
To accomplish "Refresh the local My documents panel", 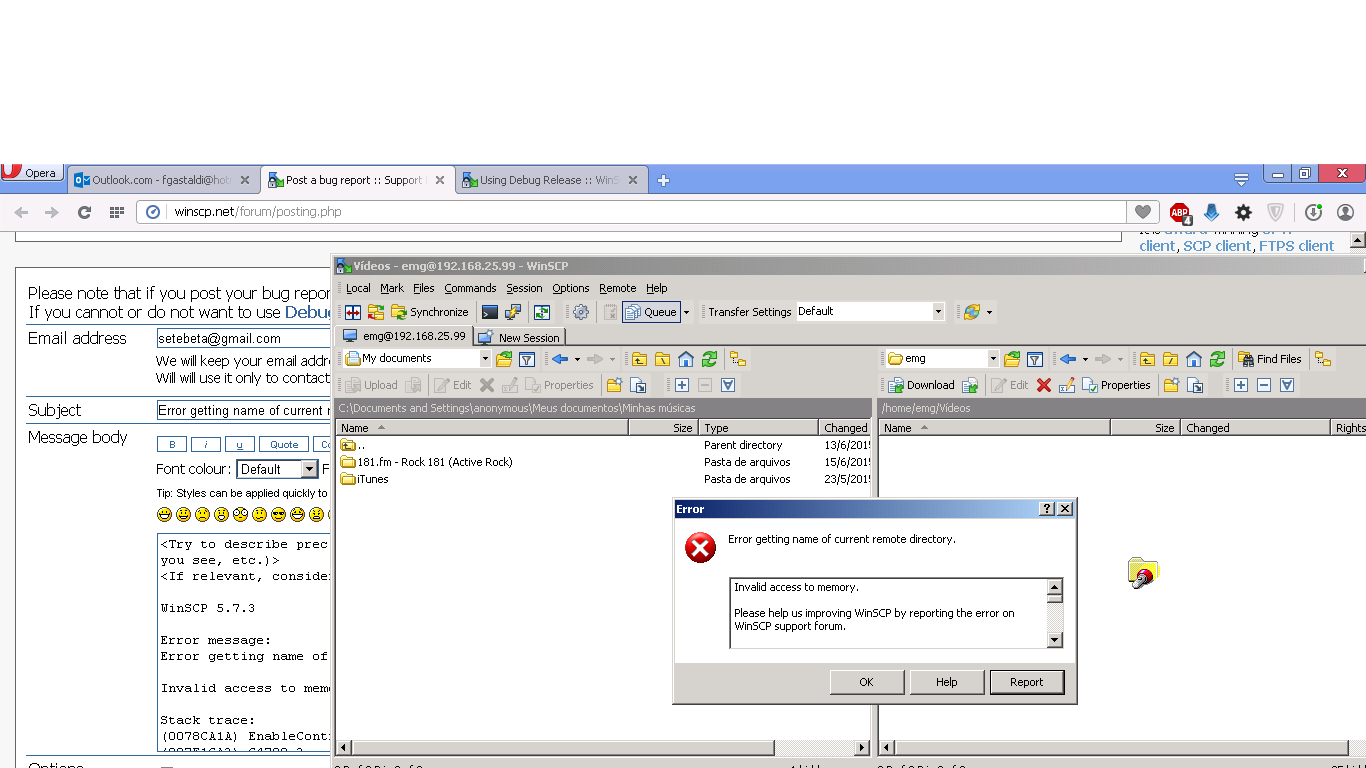I will [709, 359].
